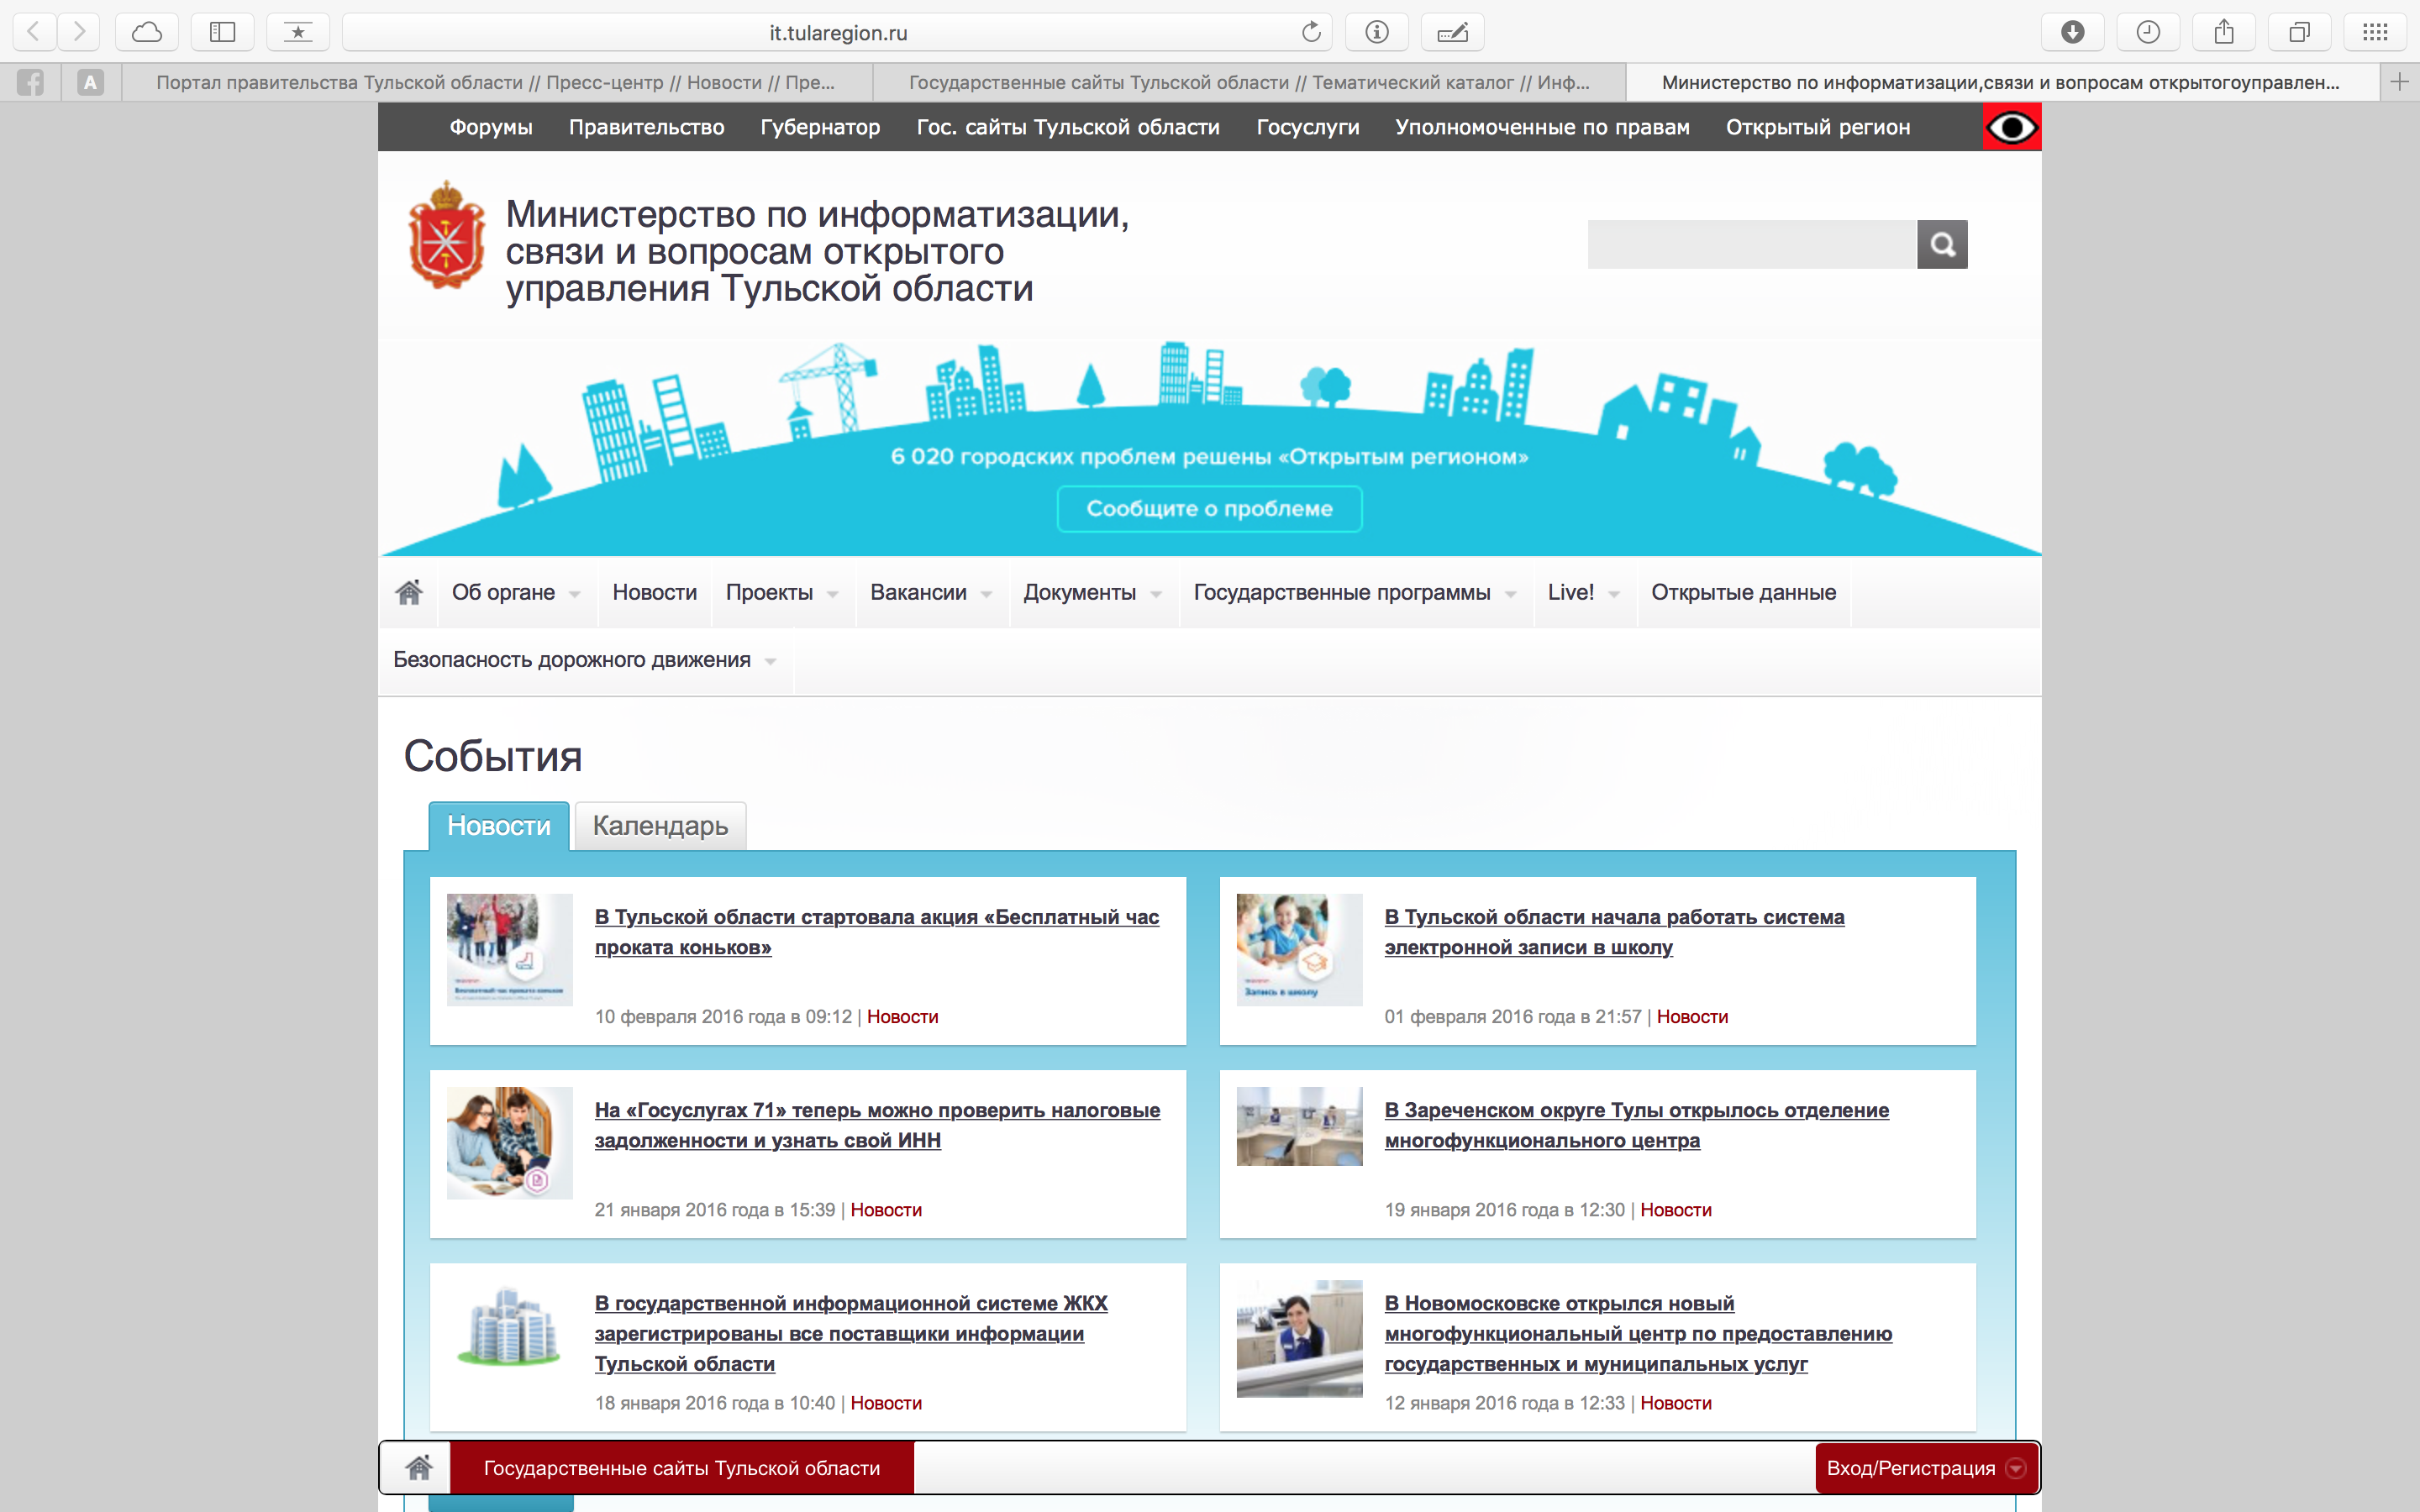
Task: Click the pencil annotate toolbar icon
Action: coord(1452,32)
